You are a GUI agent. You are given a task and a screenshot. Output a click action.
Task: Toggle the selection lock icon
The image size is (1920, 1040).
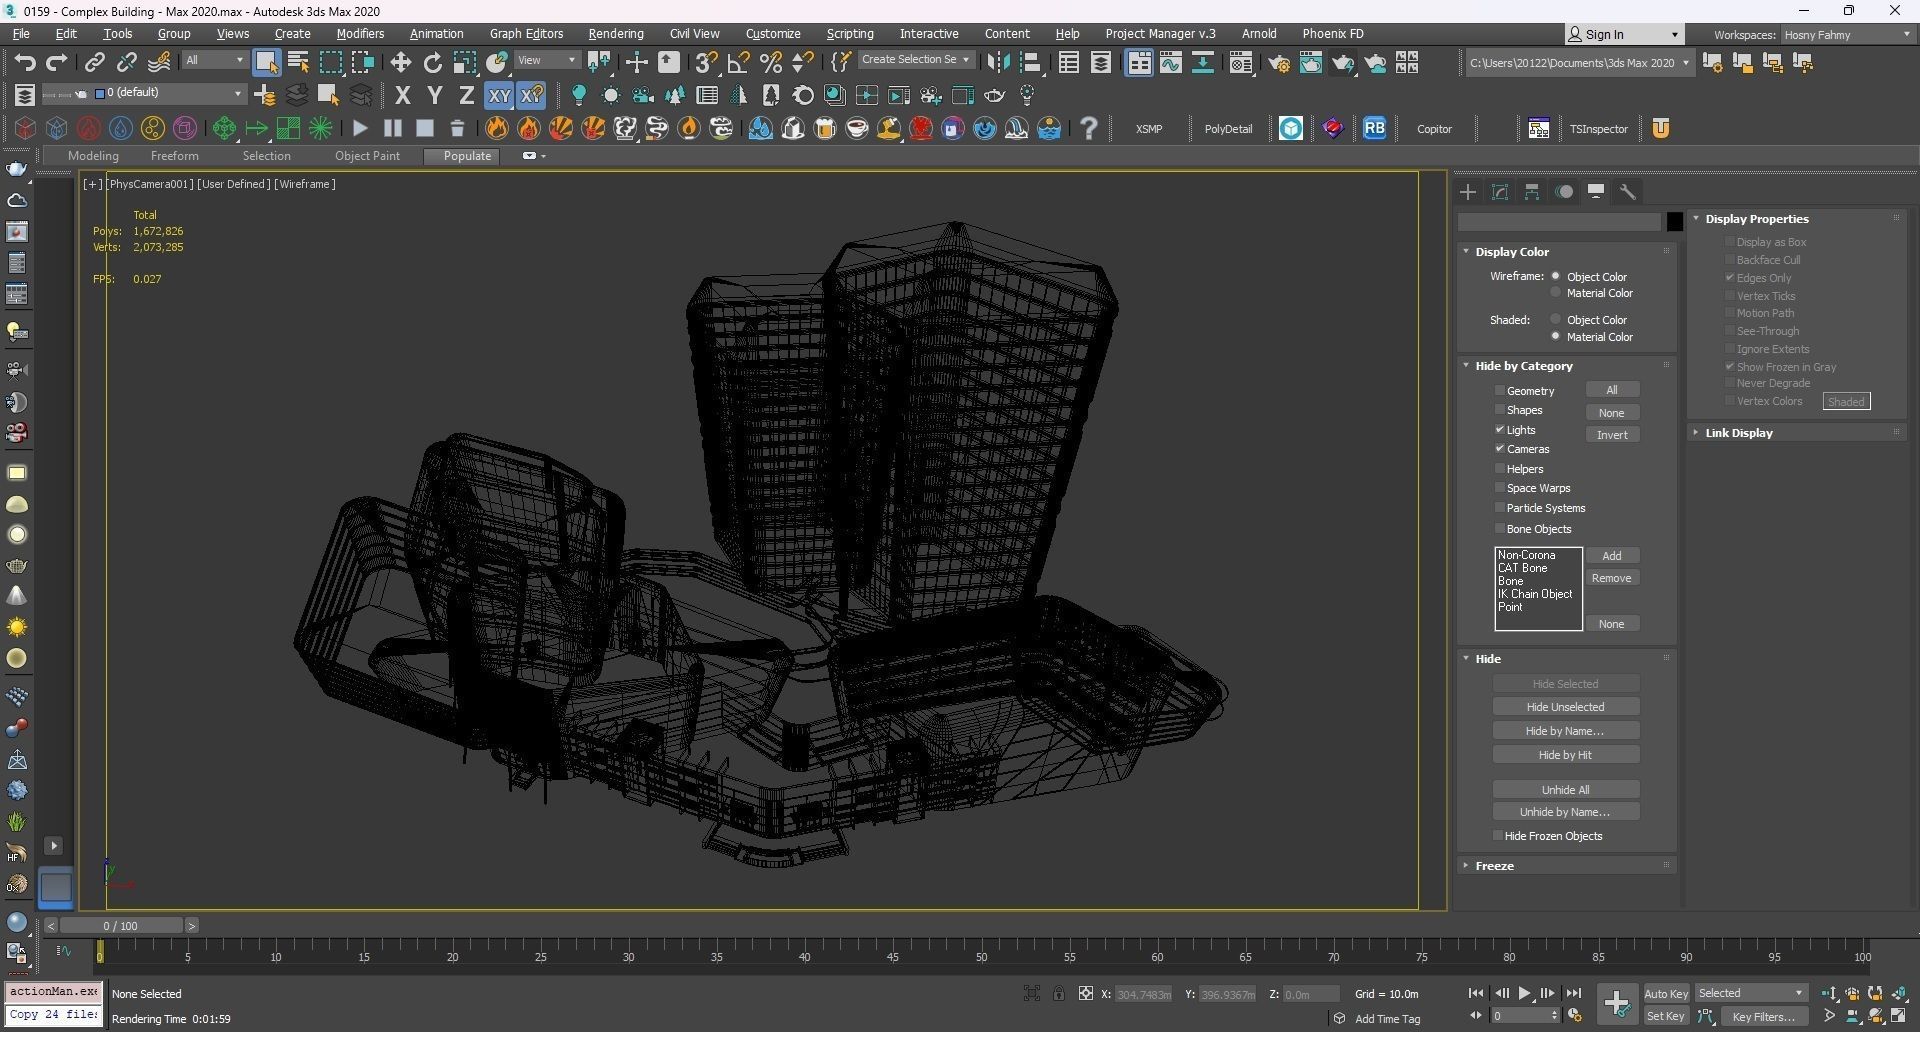pyautogui.click(x=1058, y=993)
